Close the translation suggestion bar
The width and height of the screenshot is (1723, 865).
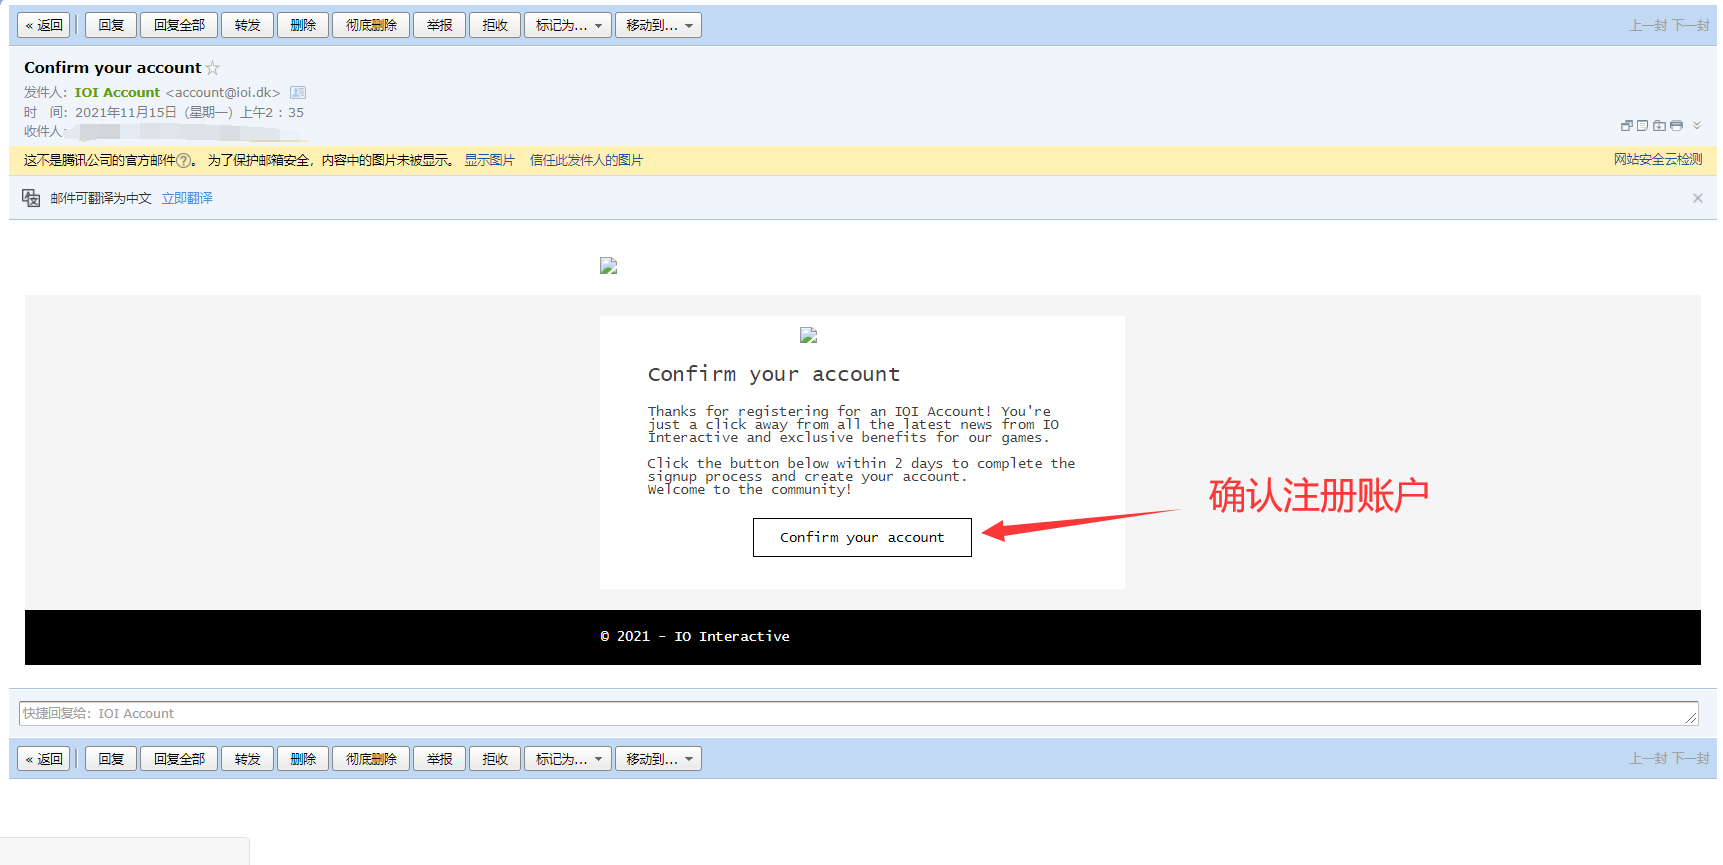point(1697,198)
